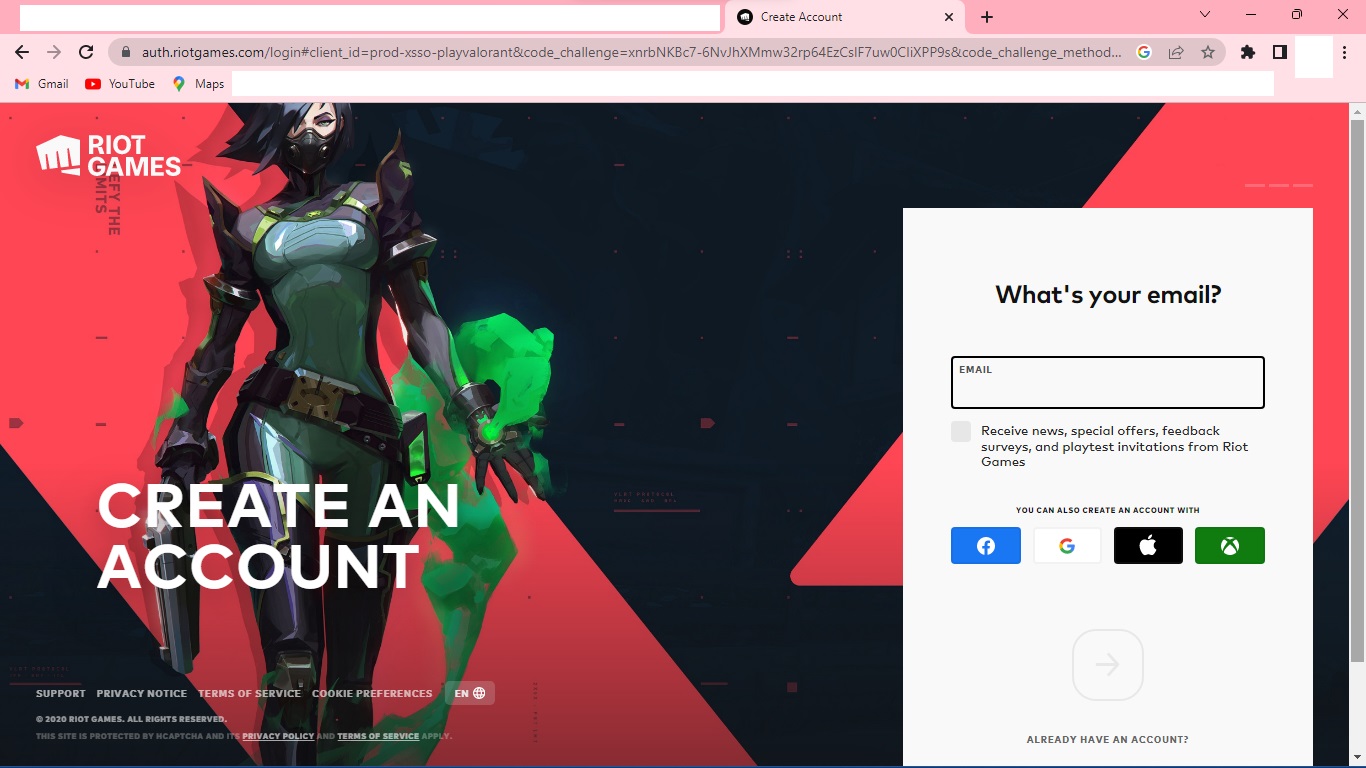The image size is (1366, 768).
Task: Open the browser tab search chevron
Action: 1203,16
